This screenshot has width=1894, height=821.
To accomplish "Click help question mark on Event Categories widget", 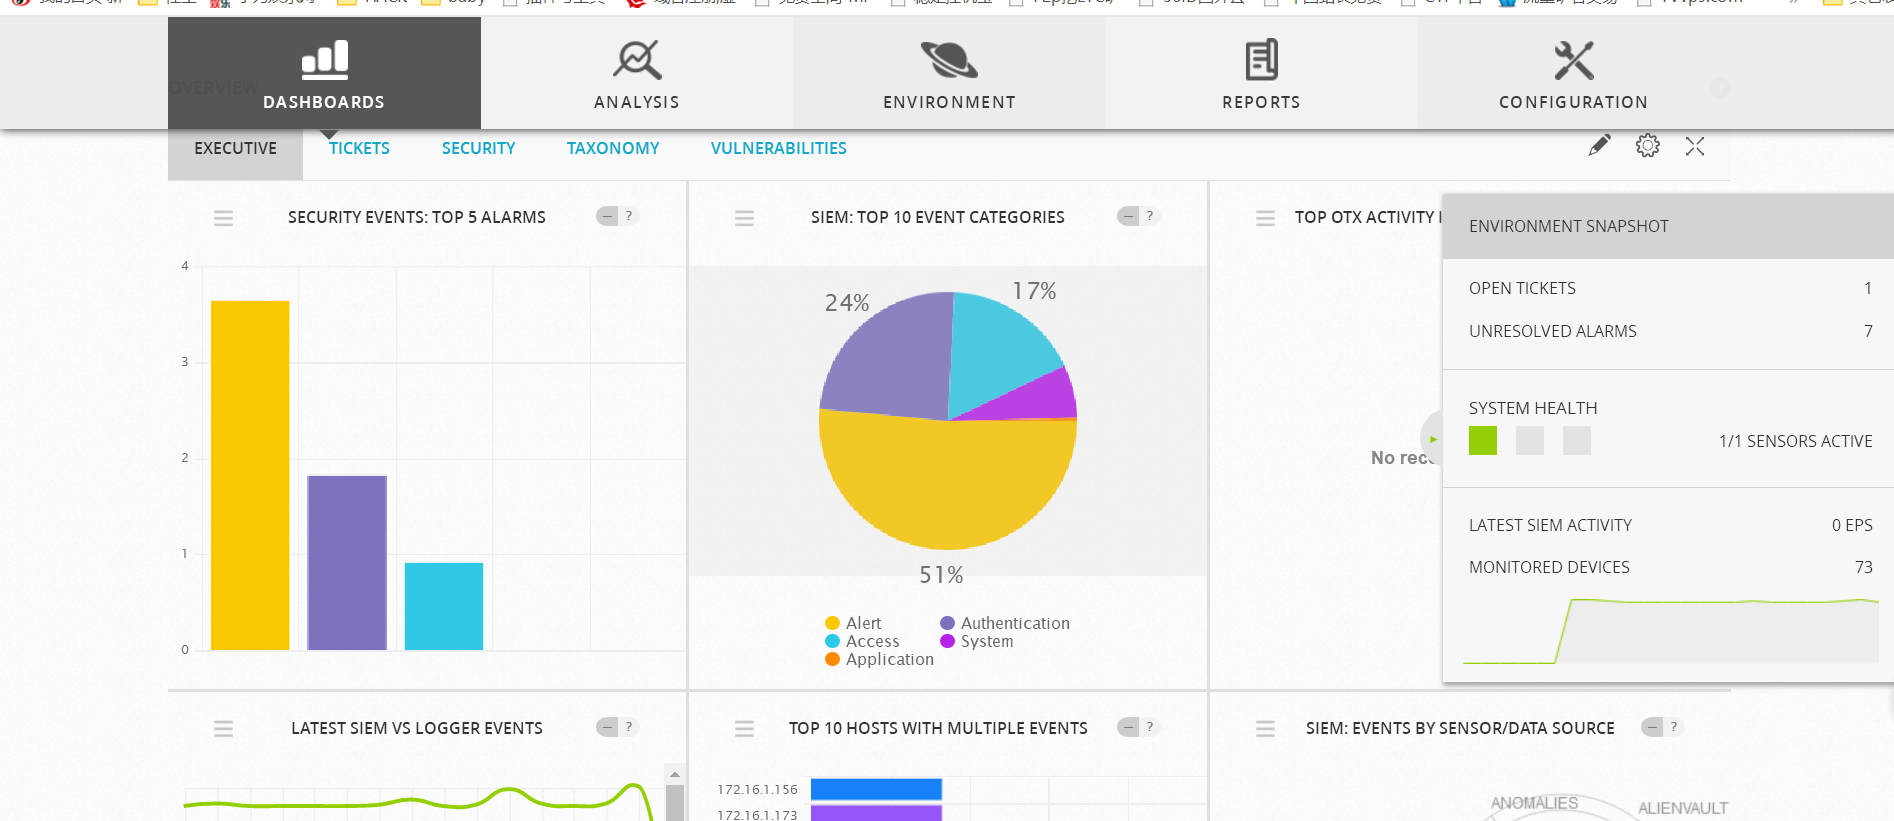I will pyautogui.click(x=1150, y=216).
